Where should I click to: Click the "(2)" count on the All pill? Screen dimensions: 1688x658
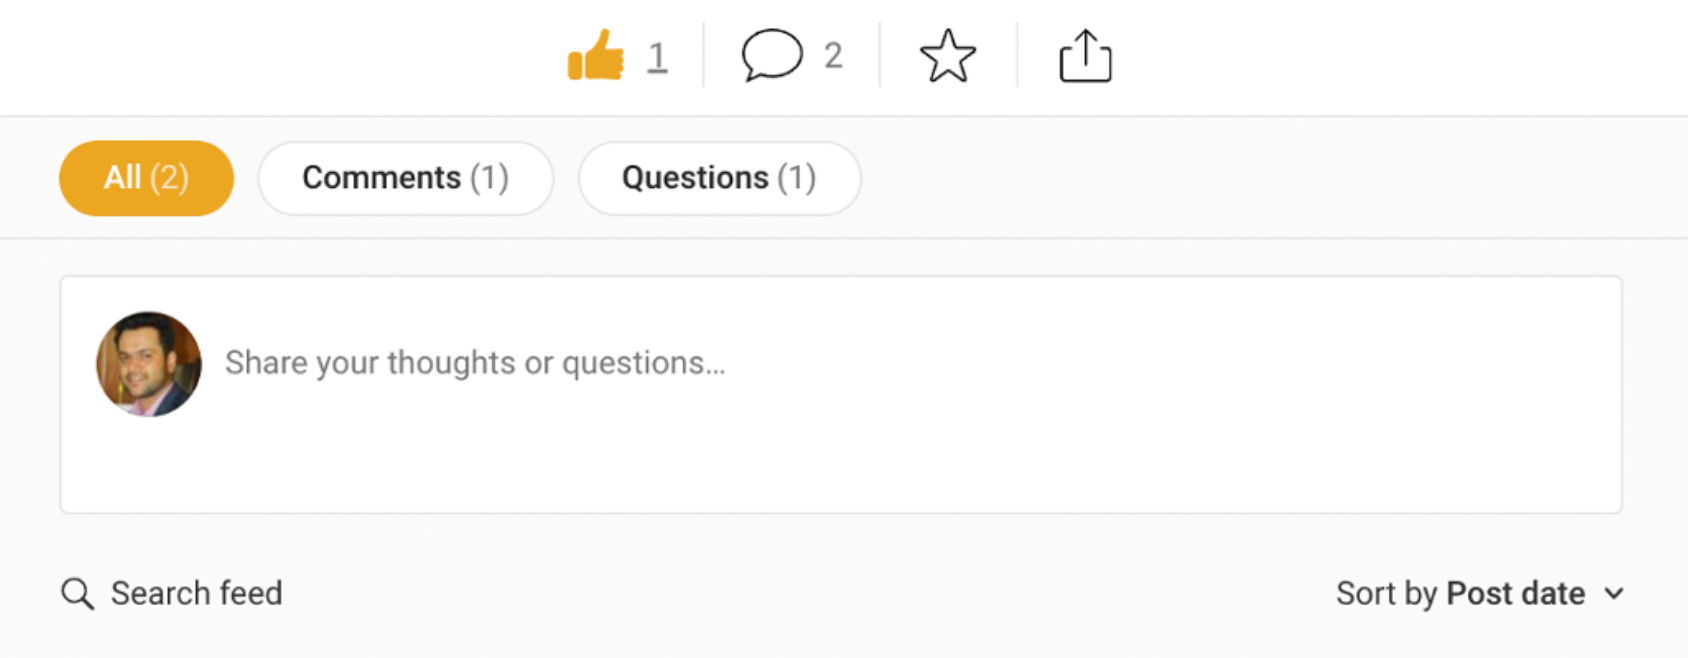[x=169, y=178]
